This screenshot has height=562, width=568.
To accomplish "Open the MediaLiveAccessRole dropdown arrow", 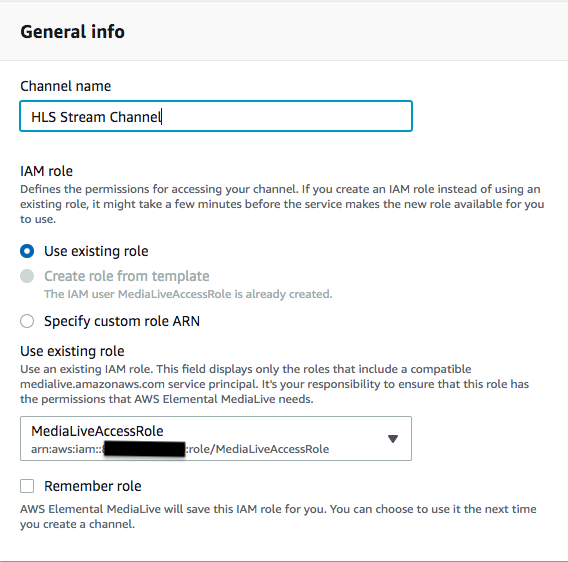I will click(393, 439).
